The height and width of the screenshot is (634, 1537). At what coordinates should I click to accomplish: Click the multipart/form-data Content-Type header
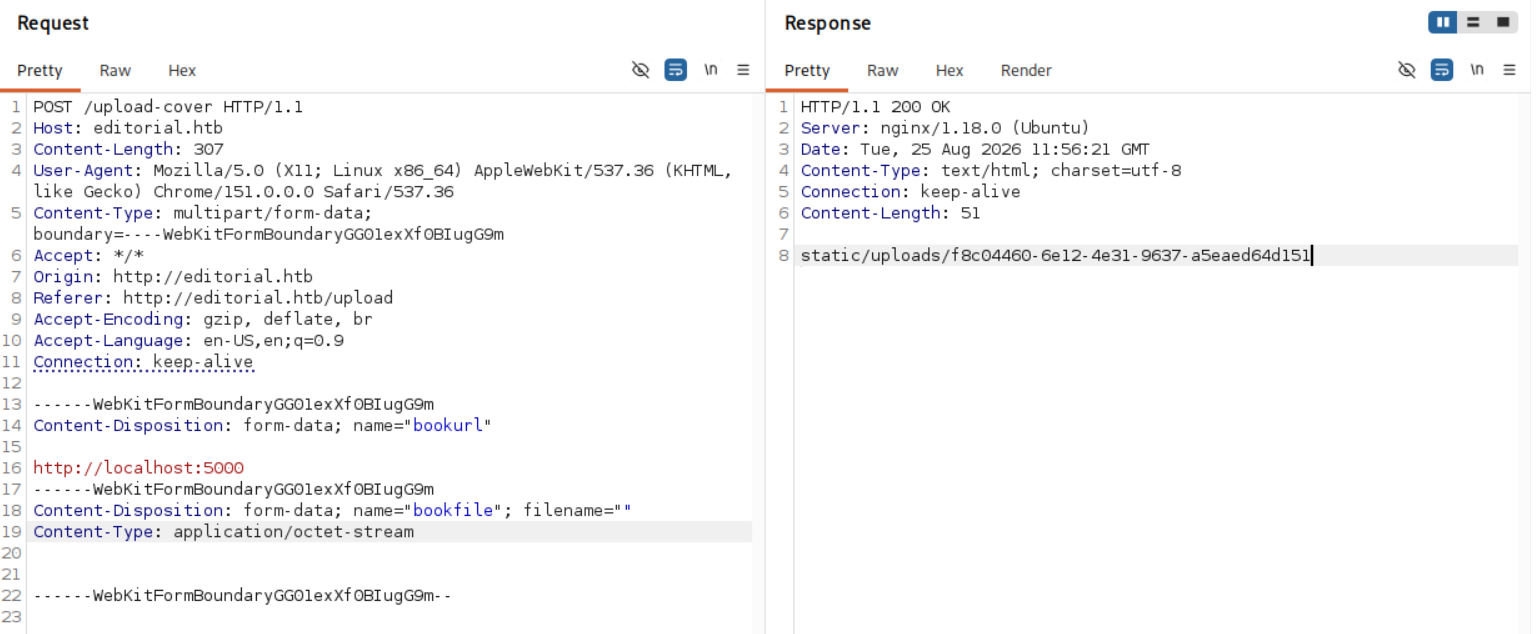coord(268,224)
